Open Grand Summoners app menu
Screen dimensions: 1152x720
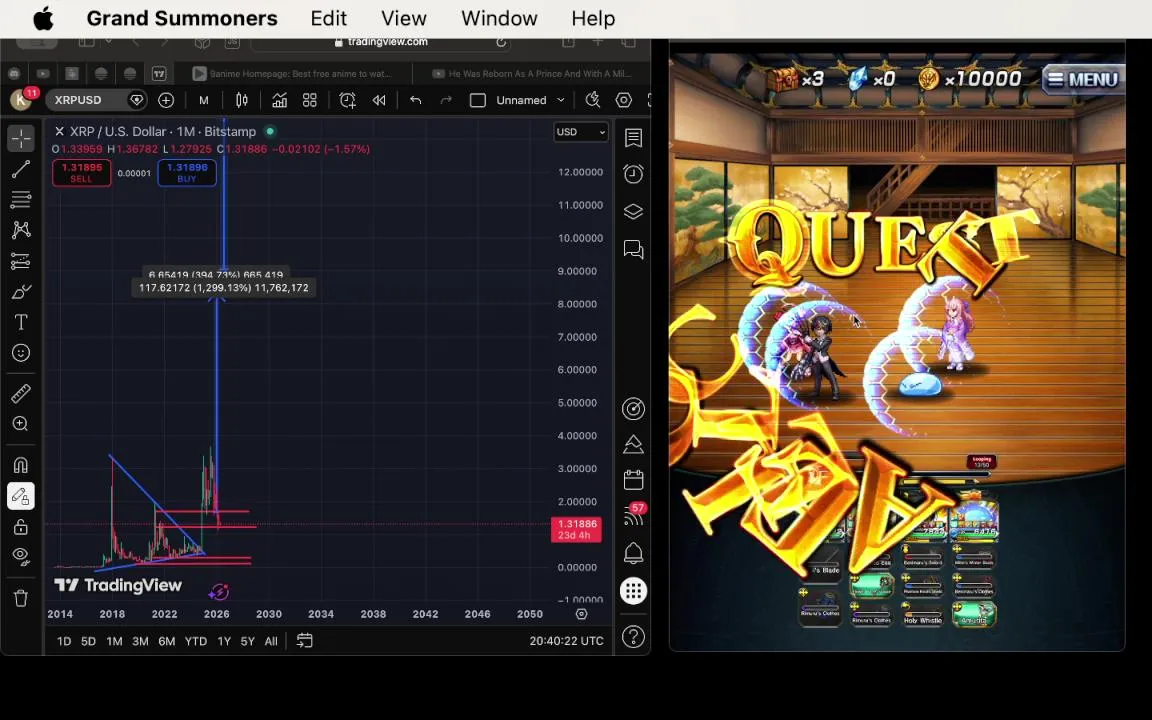click(x=182, y=18)
